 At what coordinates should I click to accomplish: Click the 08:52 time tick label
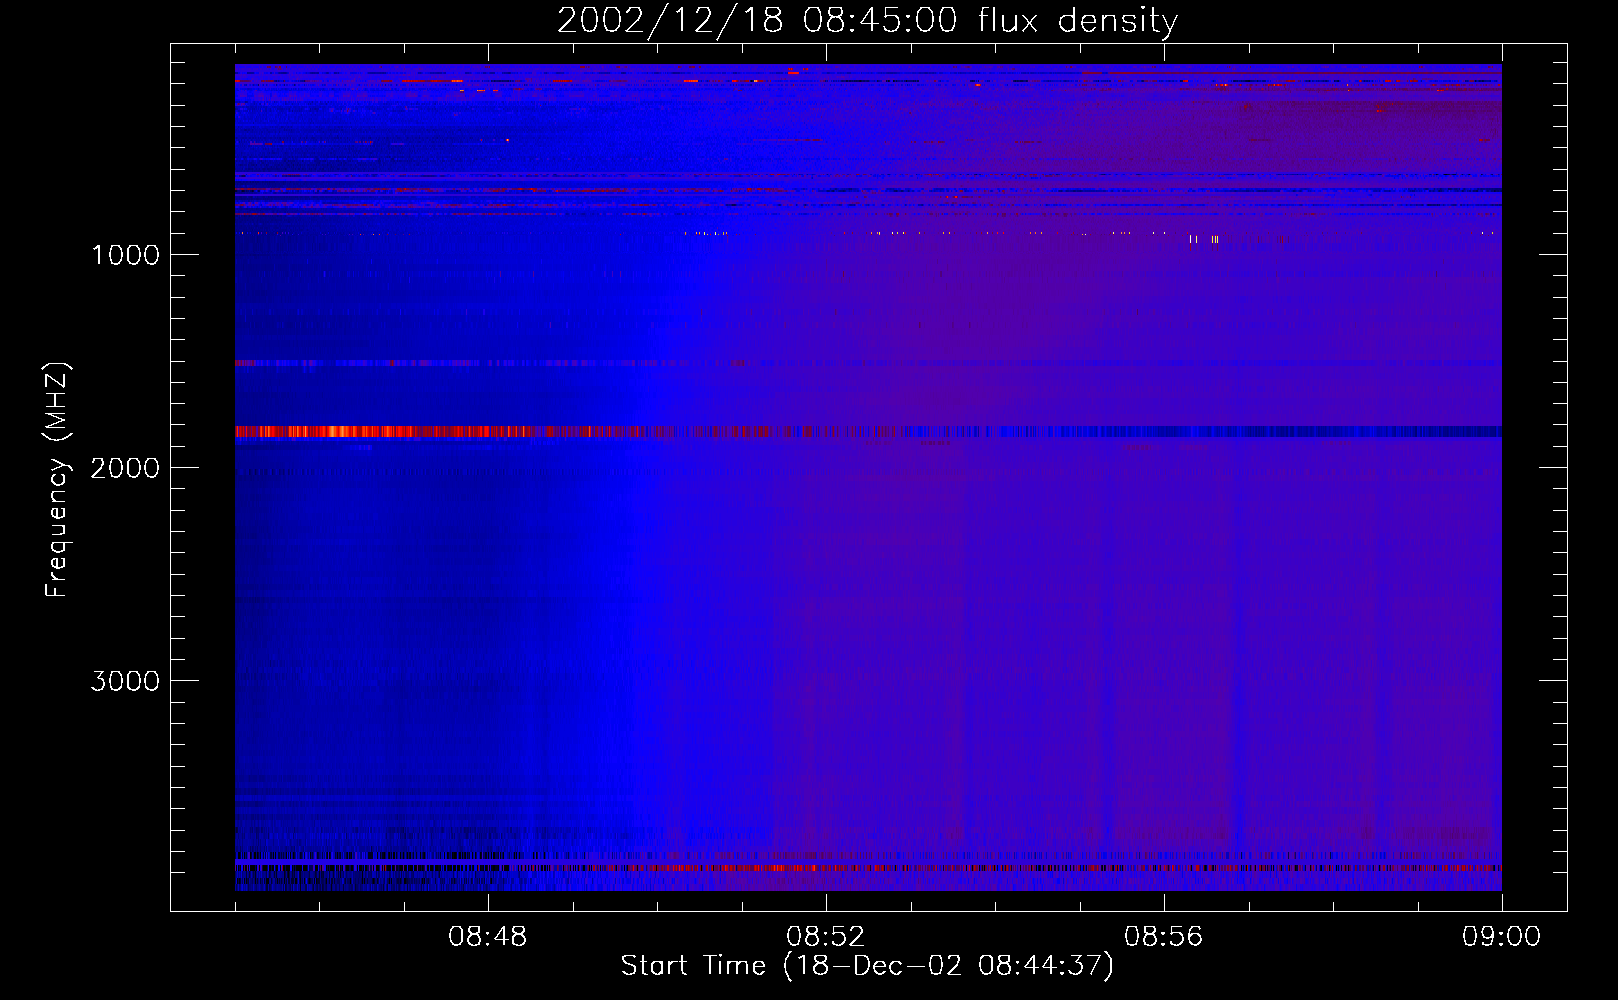click(x=825, y=937)
